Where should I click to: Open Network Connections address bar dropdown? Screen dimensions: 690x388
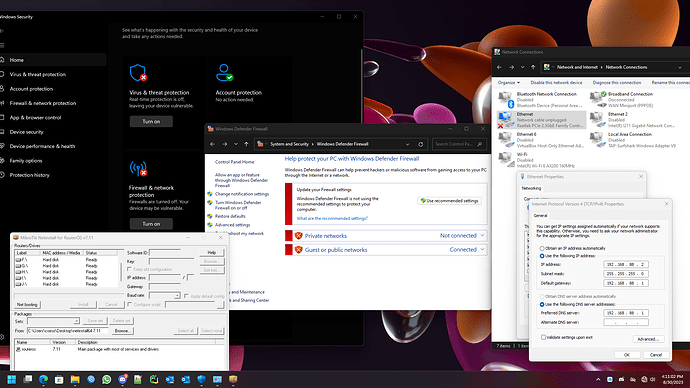[679, 67]
